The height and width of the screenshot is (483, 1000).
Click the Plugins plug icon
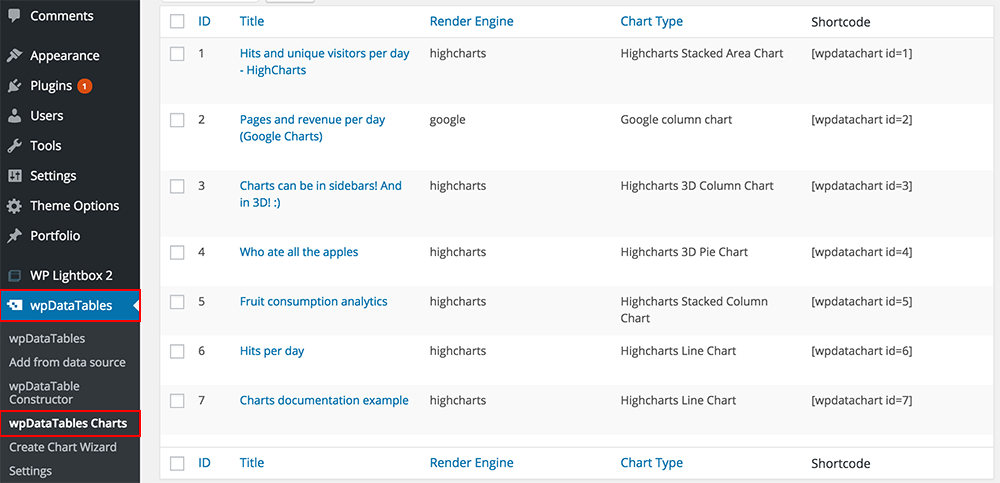(x=14, y=85)
